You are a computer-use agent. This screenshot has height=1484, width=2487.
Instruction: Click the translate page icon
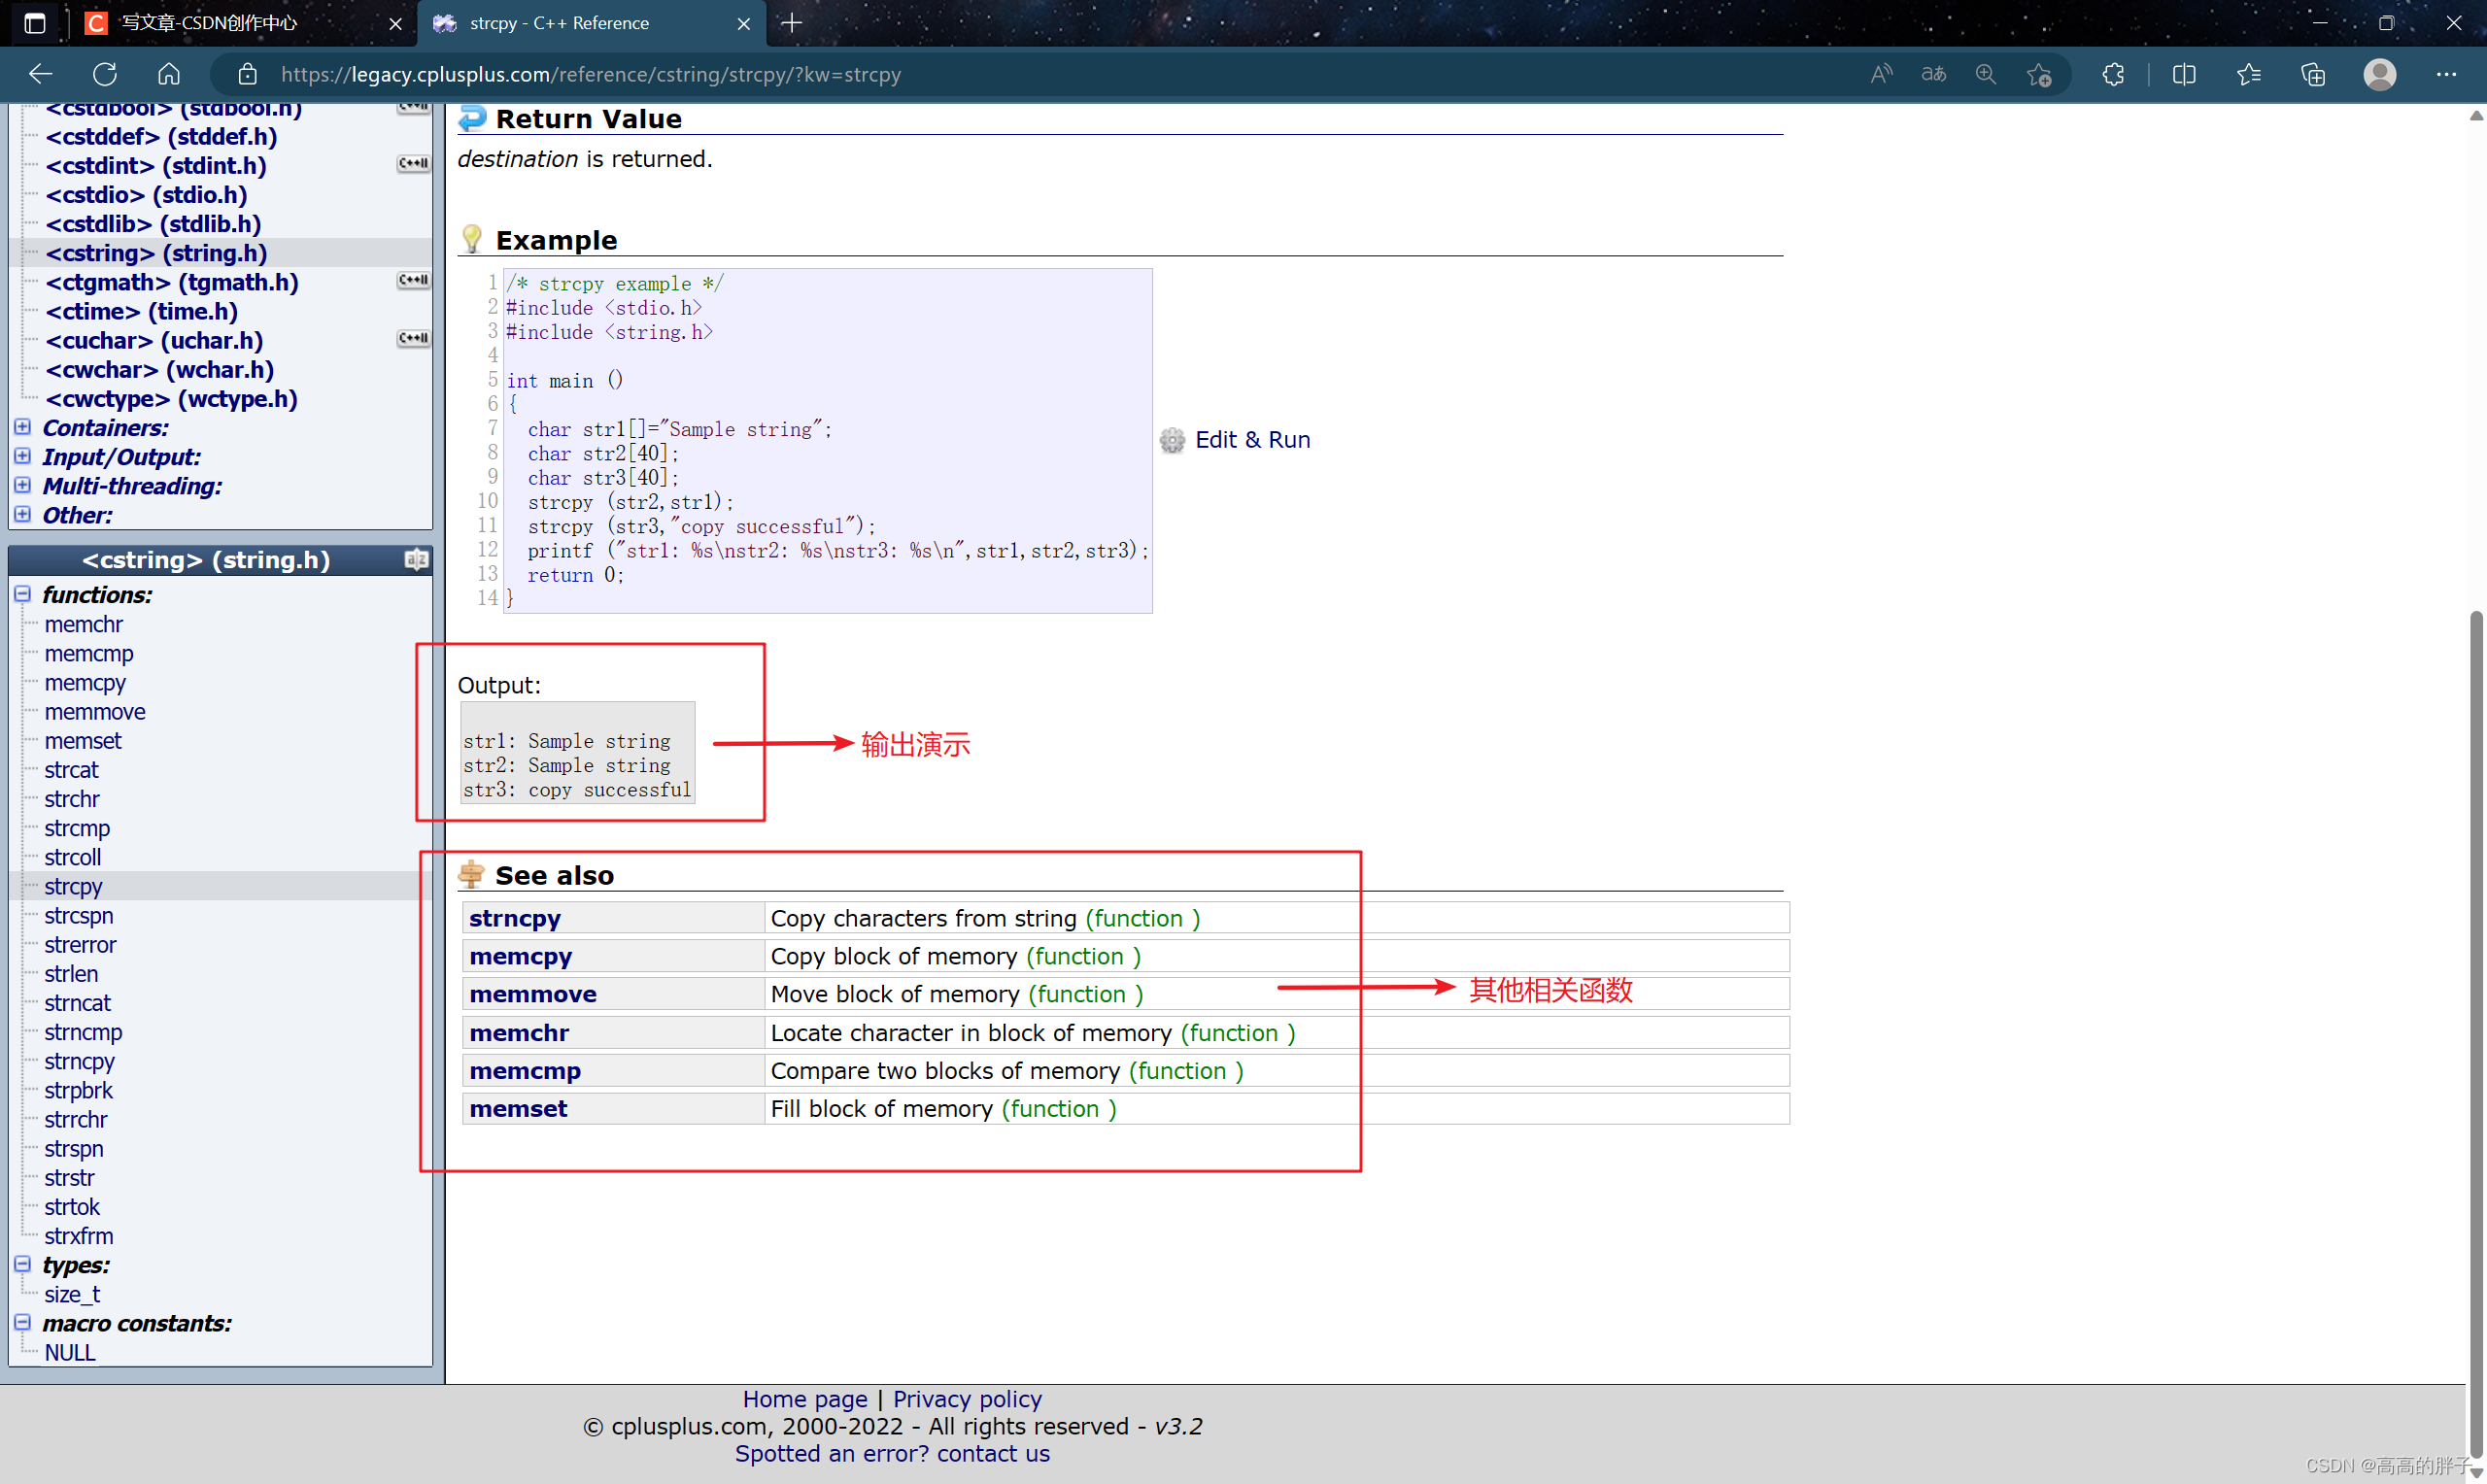pos(1933,74)
